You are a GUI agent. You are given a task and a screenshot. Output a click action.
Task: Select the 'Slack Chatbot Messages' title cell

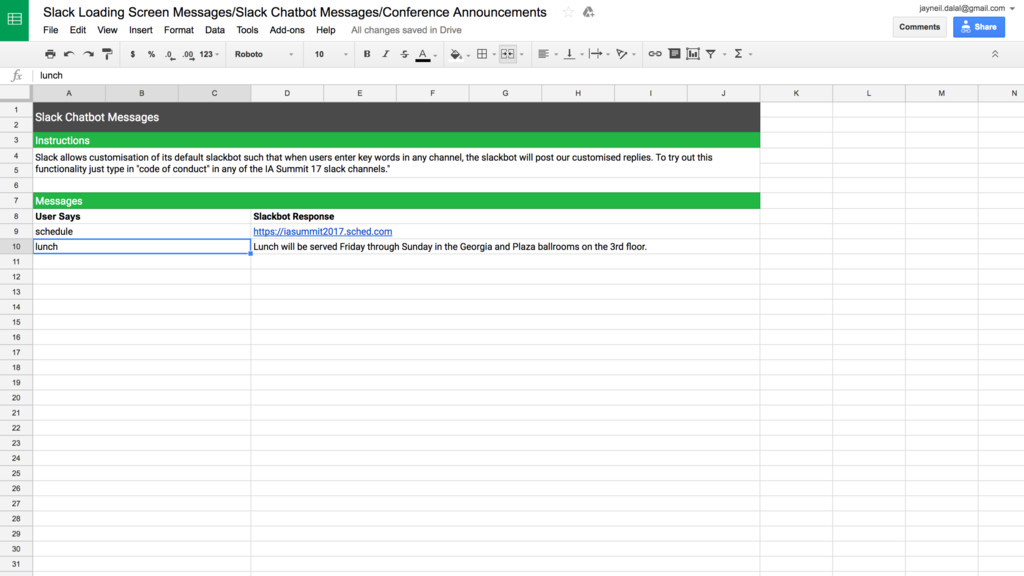pyautogui.click(x=396, y=118)
